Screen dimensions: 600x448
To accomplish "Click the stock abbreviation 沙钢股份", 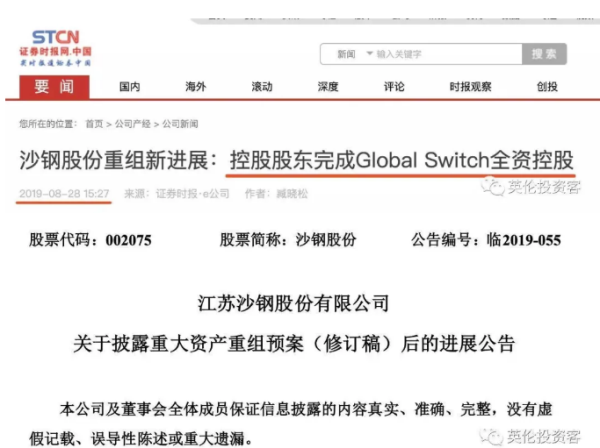I will click(x=326, y=240).
